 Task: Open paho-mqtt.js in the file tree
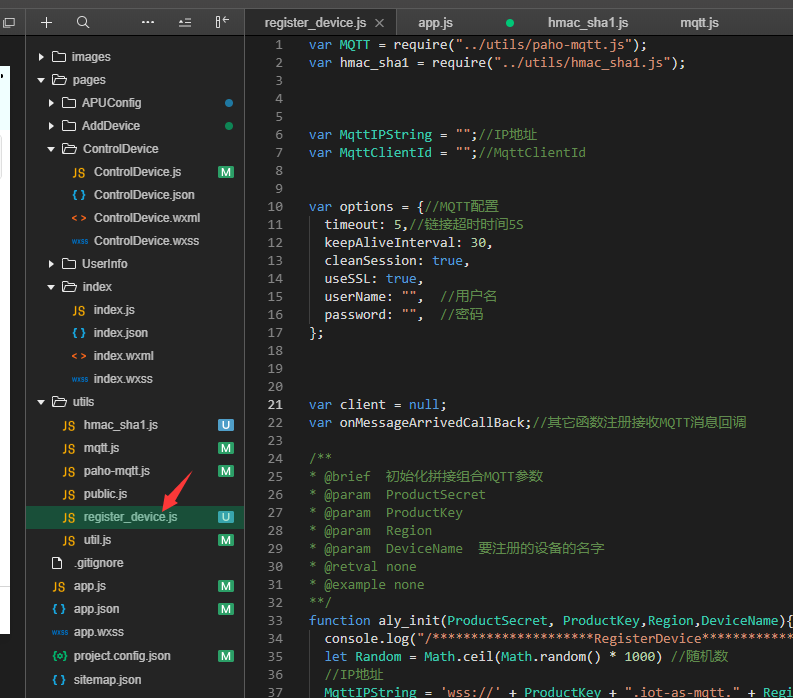pos(116,471)
